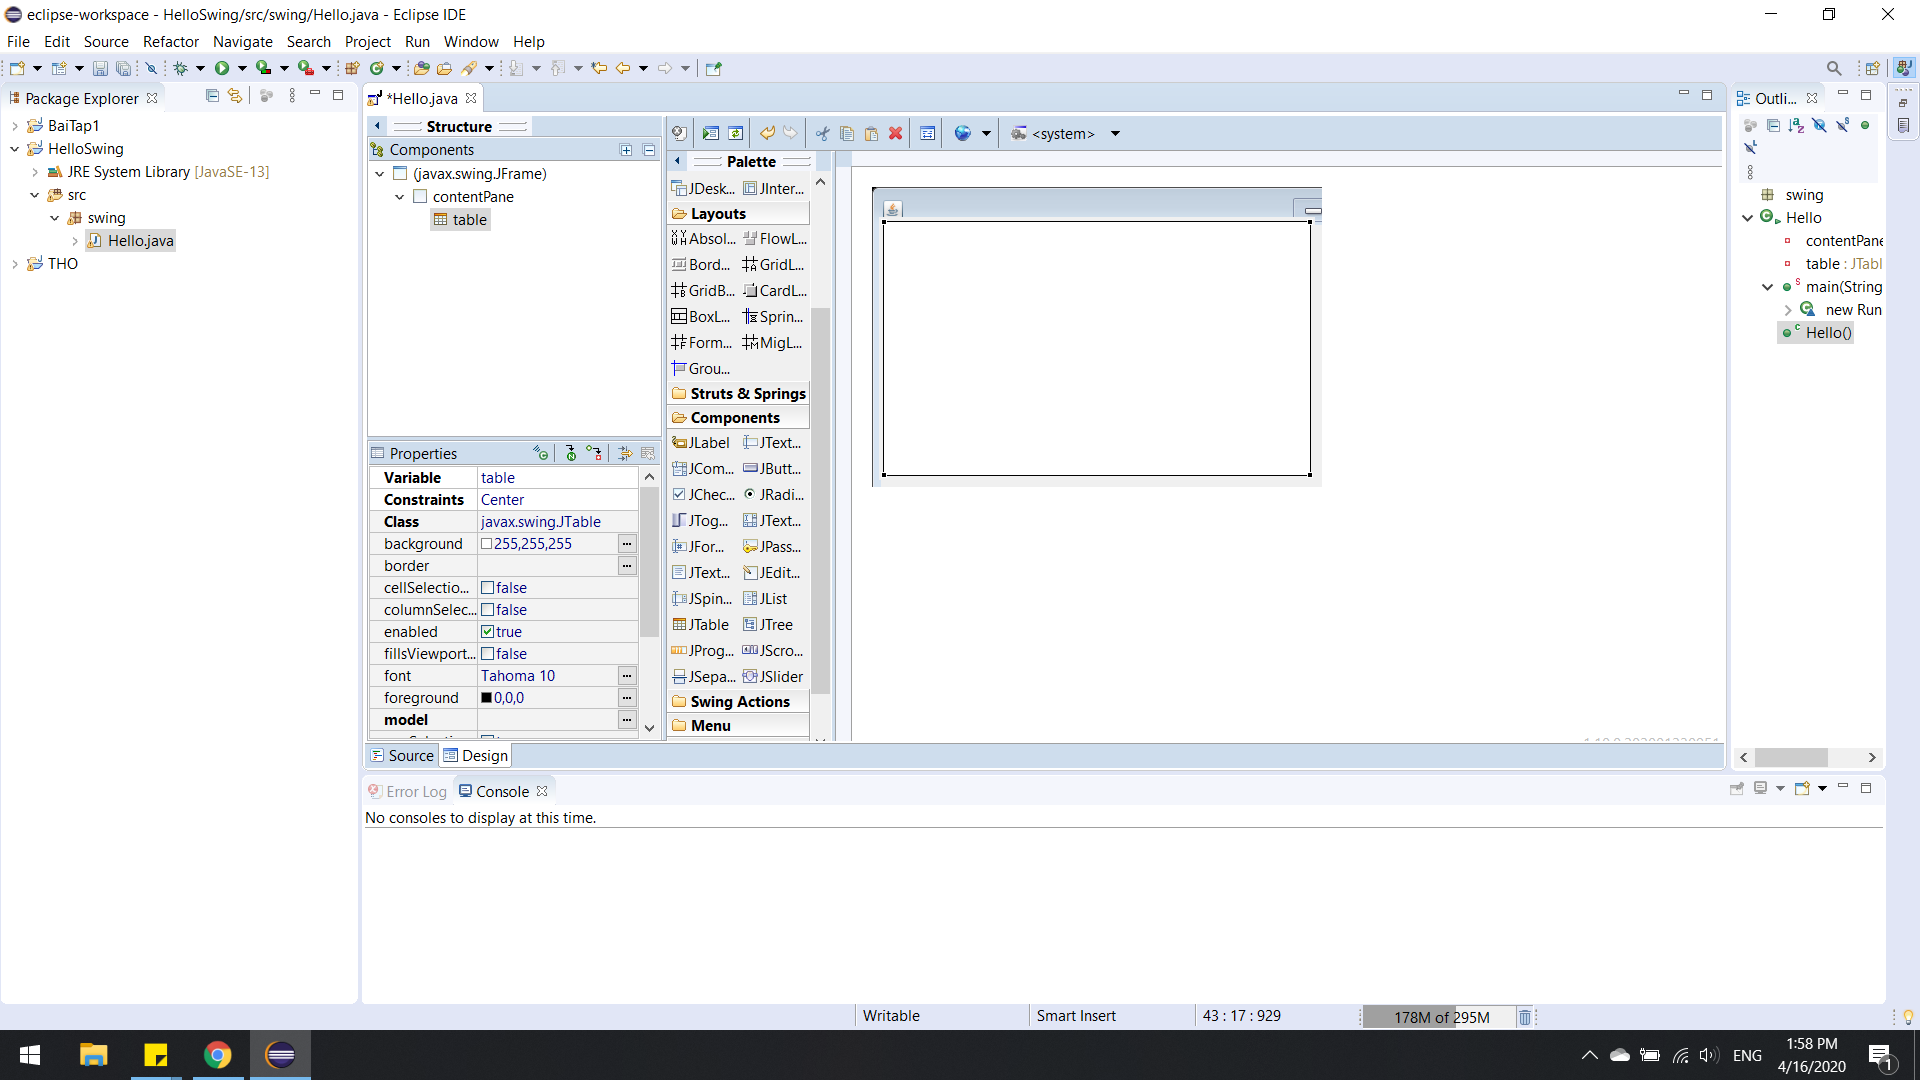The height and width of the screenshot is (1080, 1920).
Task: Select JTable component in the palette
Action: 703,625
